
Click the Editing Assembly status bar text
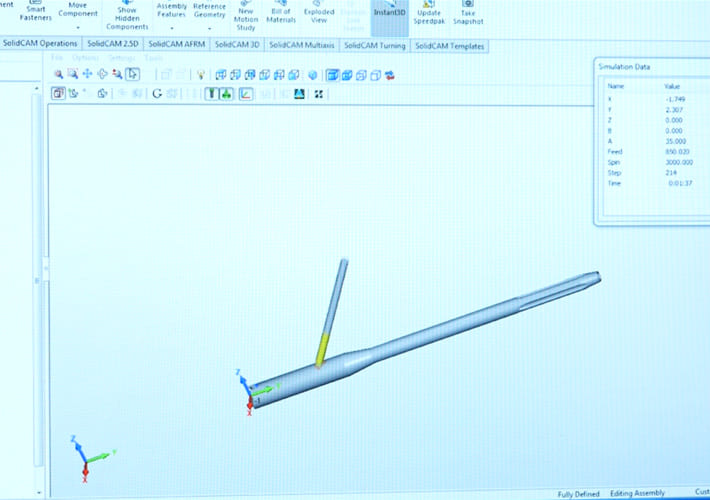click(638, 493)
